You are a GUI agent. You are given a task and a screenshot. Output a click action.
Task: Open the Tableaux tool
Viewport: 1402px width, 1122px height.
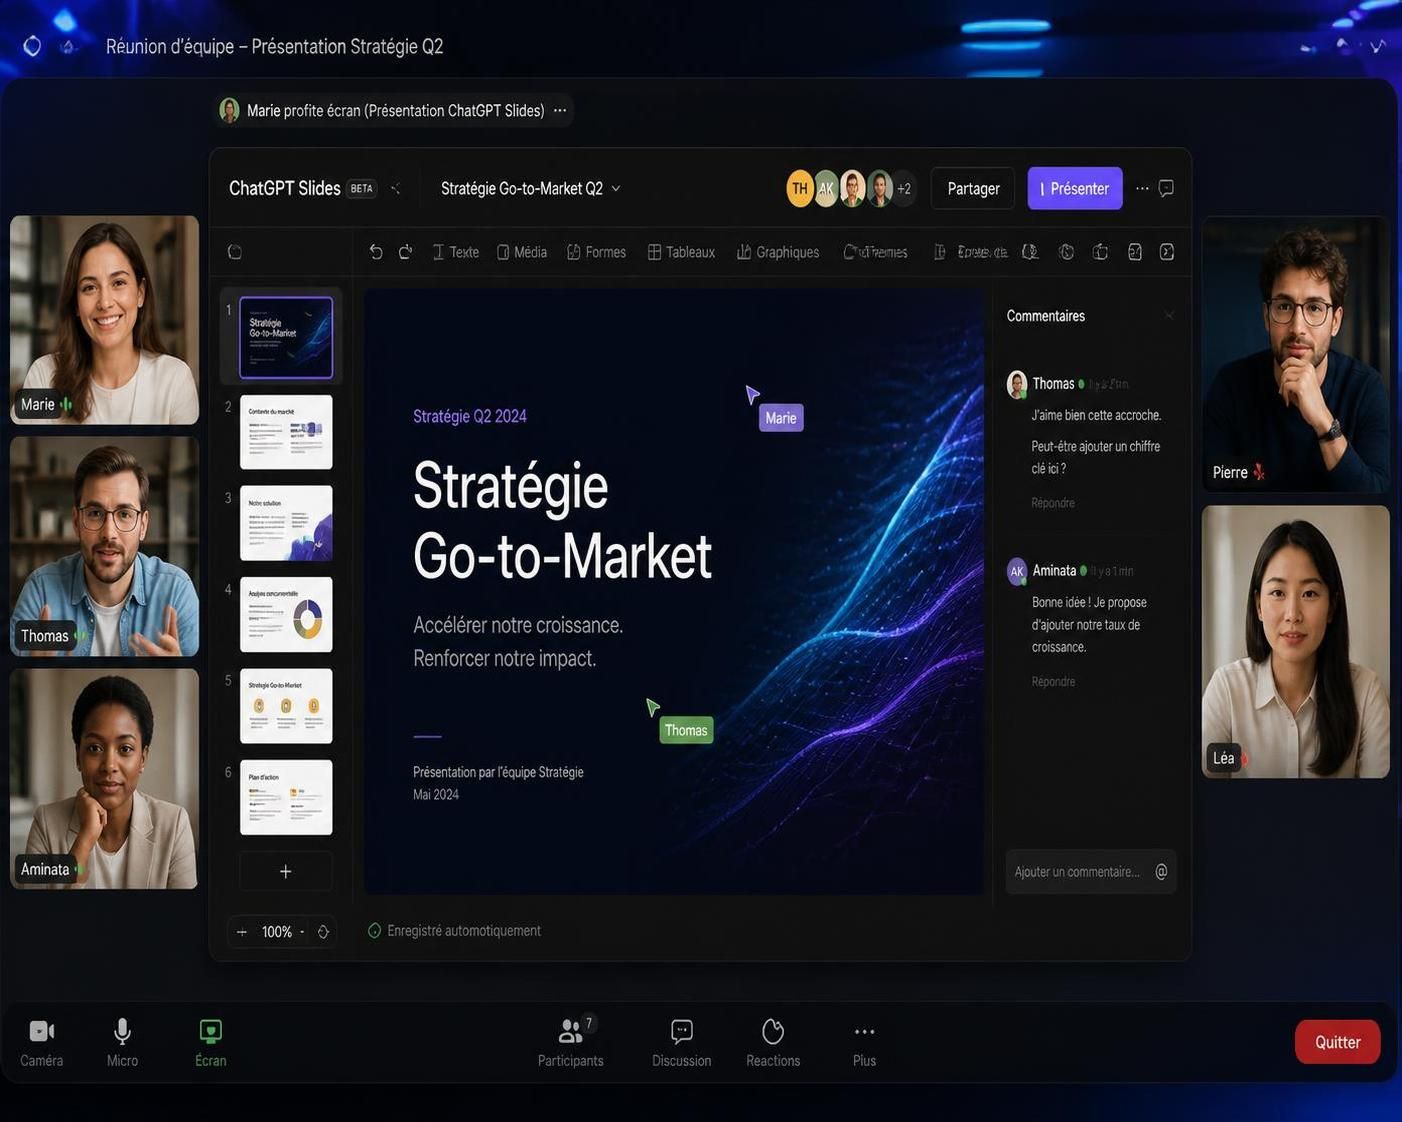coord(681,252)
